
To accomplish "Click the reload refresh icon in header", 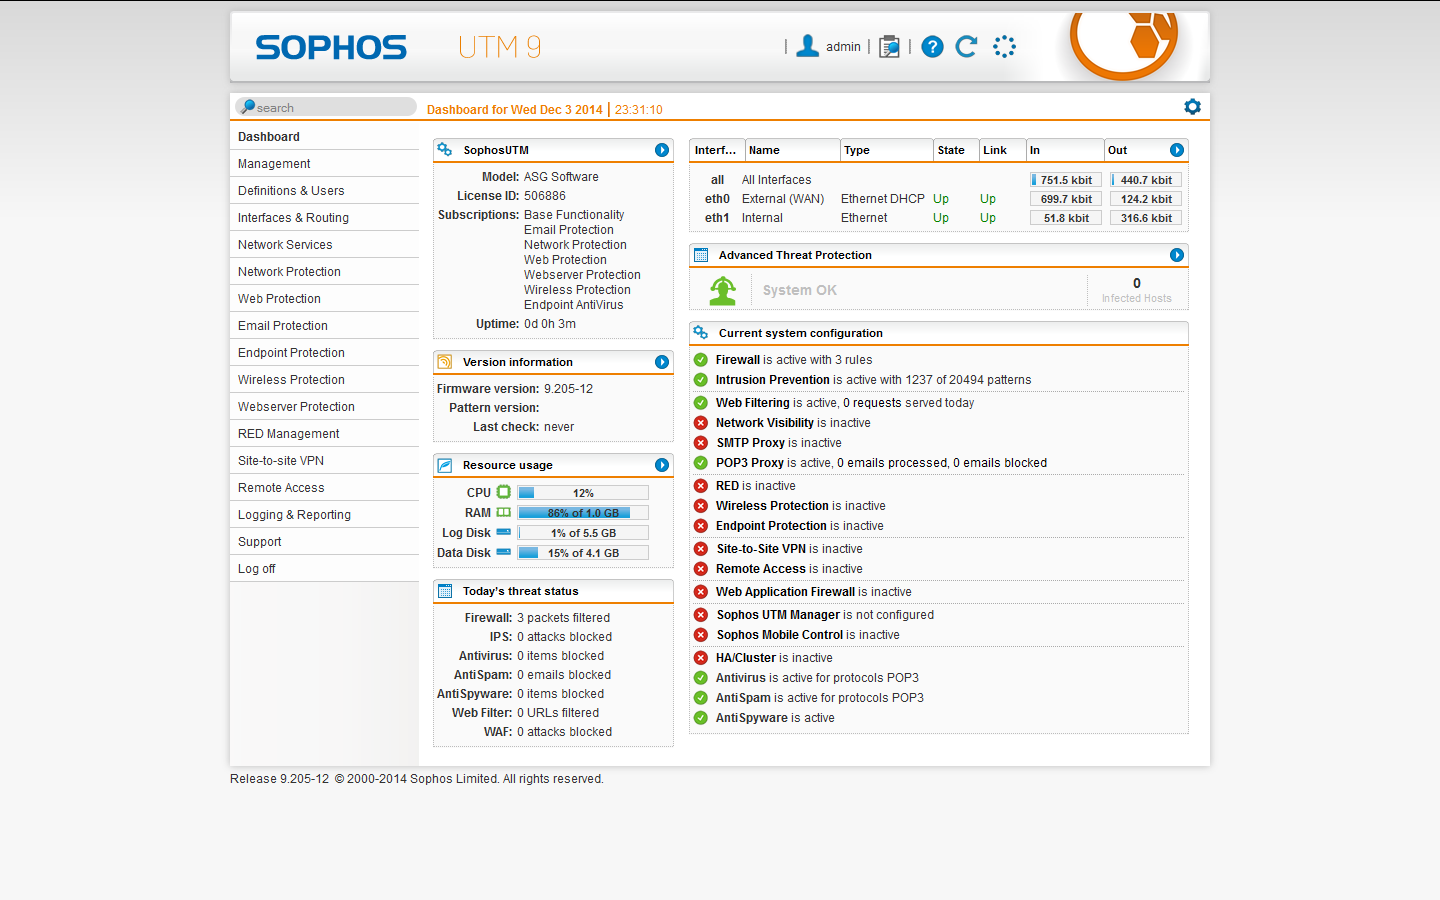I will 966,47.
